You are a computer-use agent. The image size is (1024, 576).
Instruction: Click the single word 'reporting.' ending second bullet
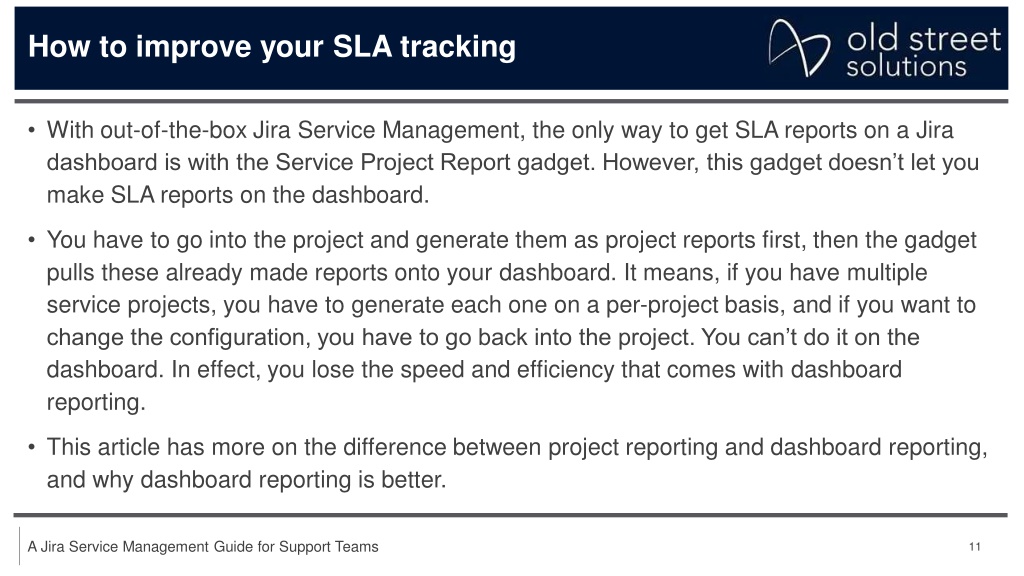(96, 402)
